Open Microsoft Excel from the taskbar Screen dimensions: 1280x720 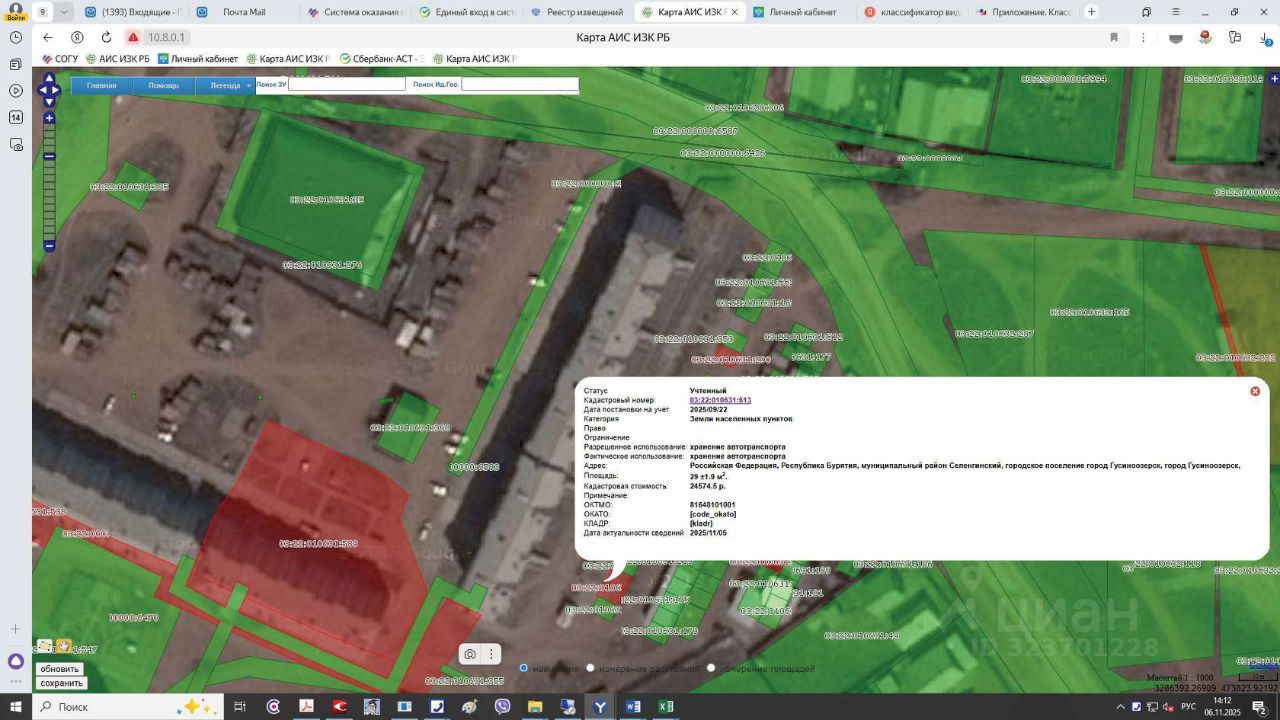(666, 707)
